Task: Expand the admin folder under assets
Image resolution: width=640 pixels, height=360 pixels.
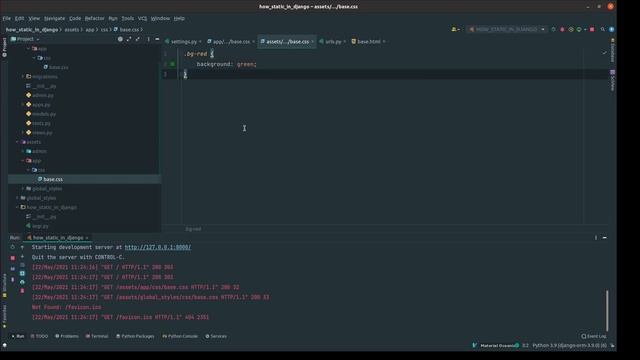Action: [23, 151]
